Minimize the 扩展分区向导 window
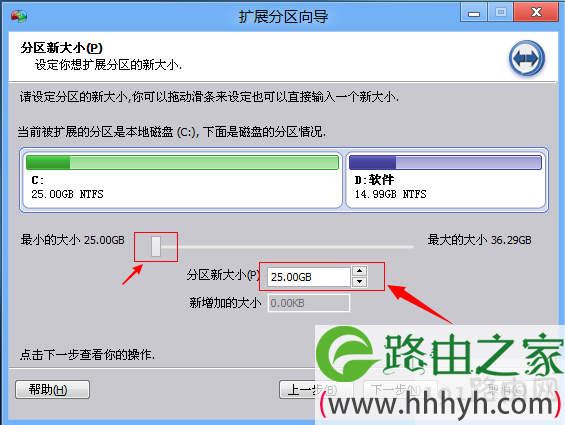565x425 pixels. point(473,13)
